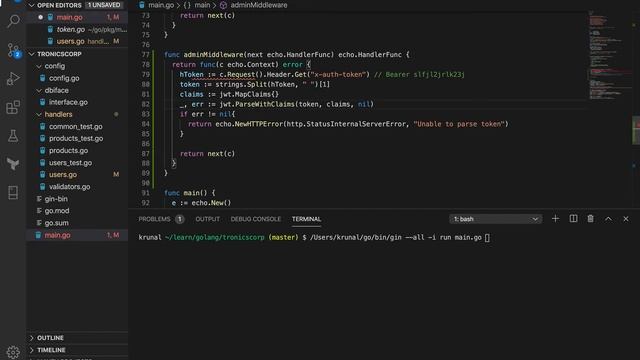Open the Extensions view
Viewport: 640px width, 360px height.
[x=13, y=107]
